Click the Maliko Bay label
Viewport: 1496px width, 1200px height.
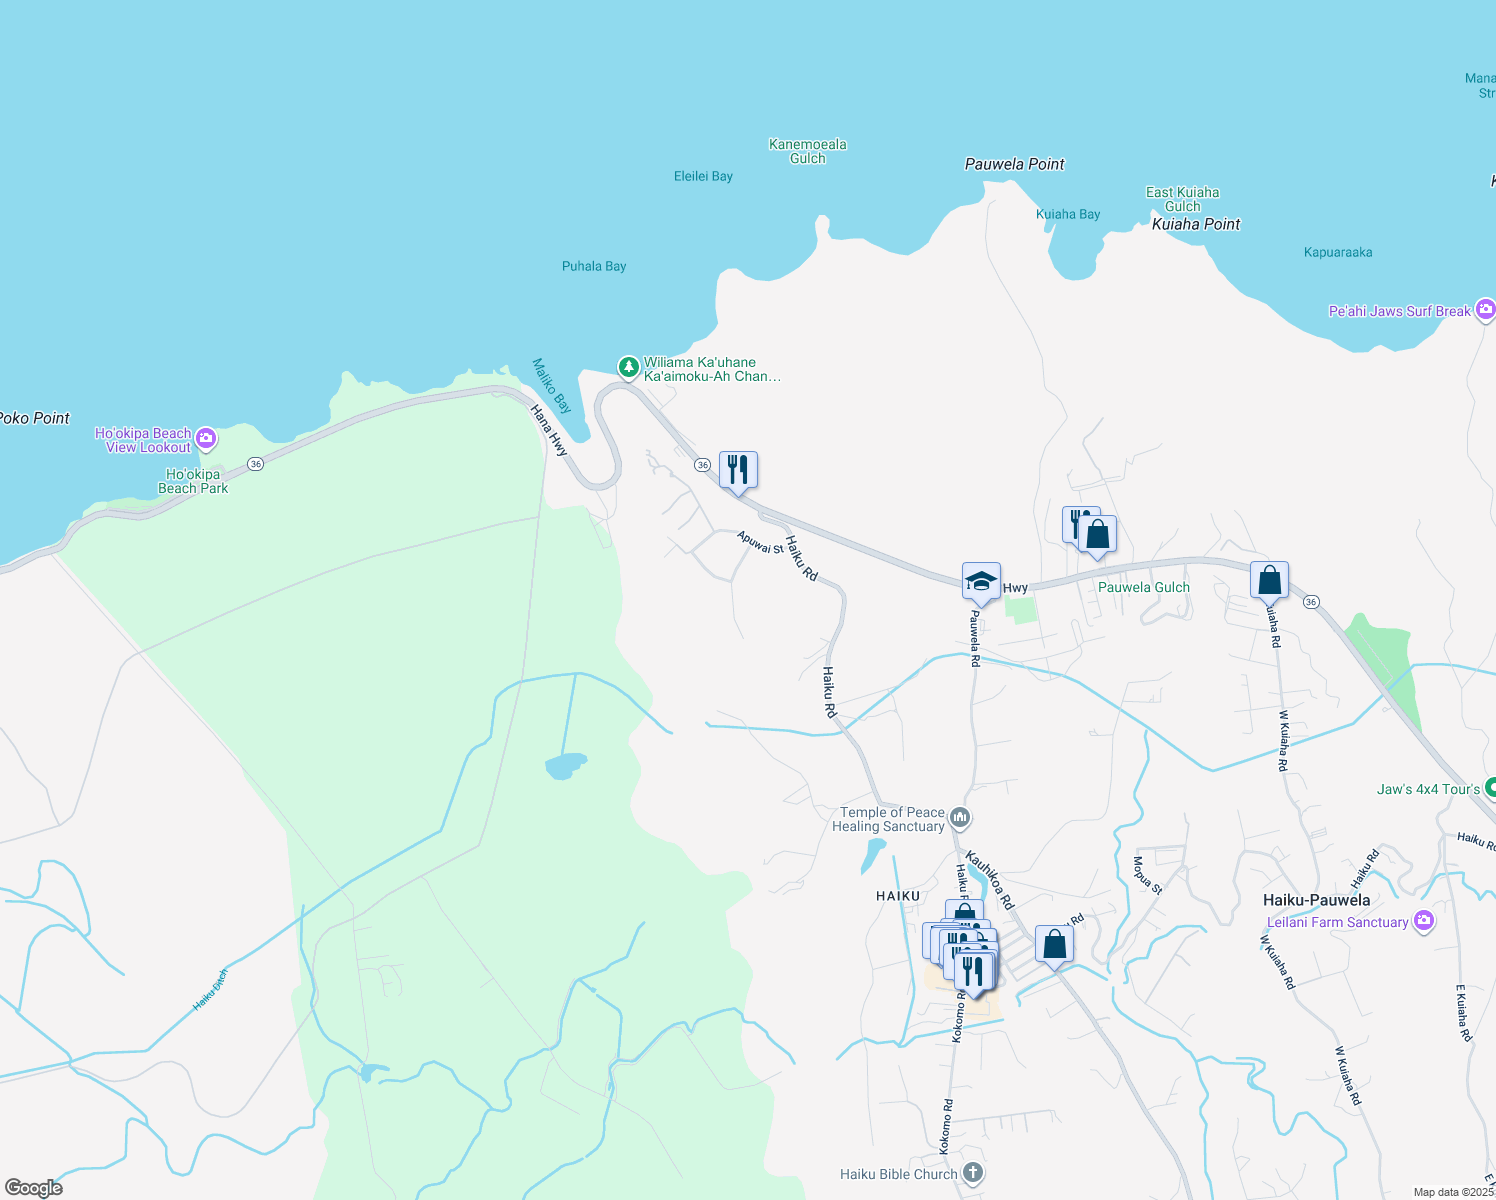tap(552, 386)
